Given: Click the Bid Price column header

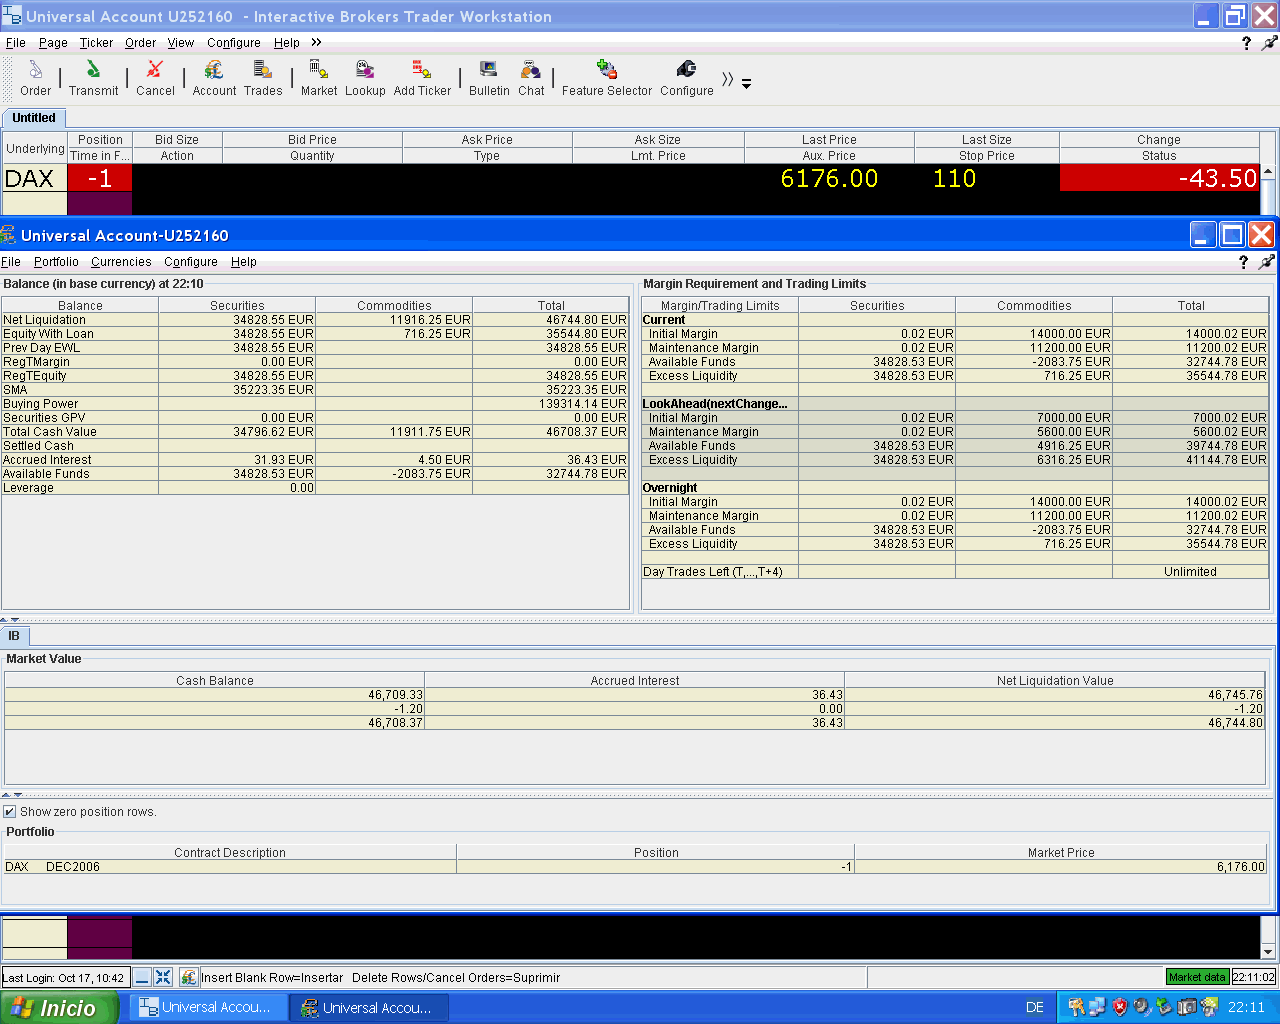Looking at the screenshot, I should [x=312, y=140].
